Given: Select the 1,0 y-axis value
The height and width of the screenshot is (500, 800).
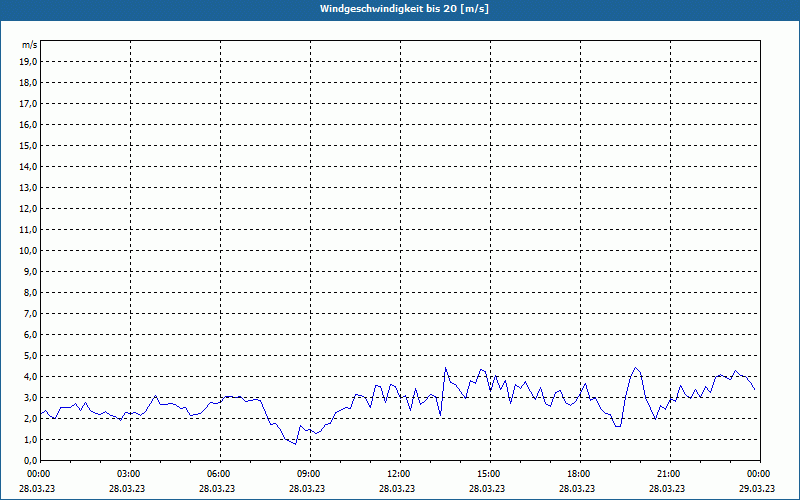Looking at the screenshot, I should [x=30, y=439].
